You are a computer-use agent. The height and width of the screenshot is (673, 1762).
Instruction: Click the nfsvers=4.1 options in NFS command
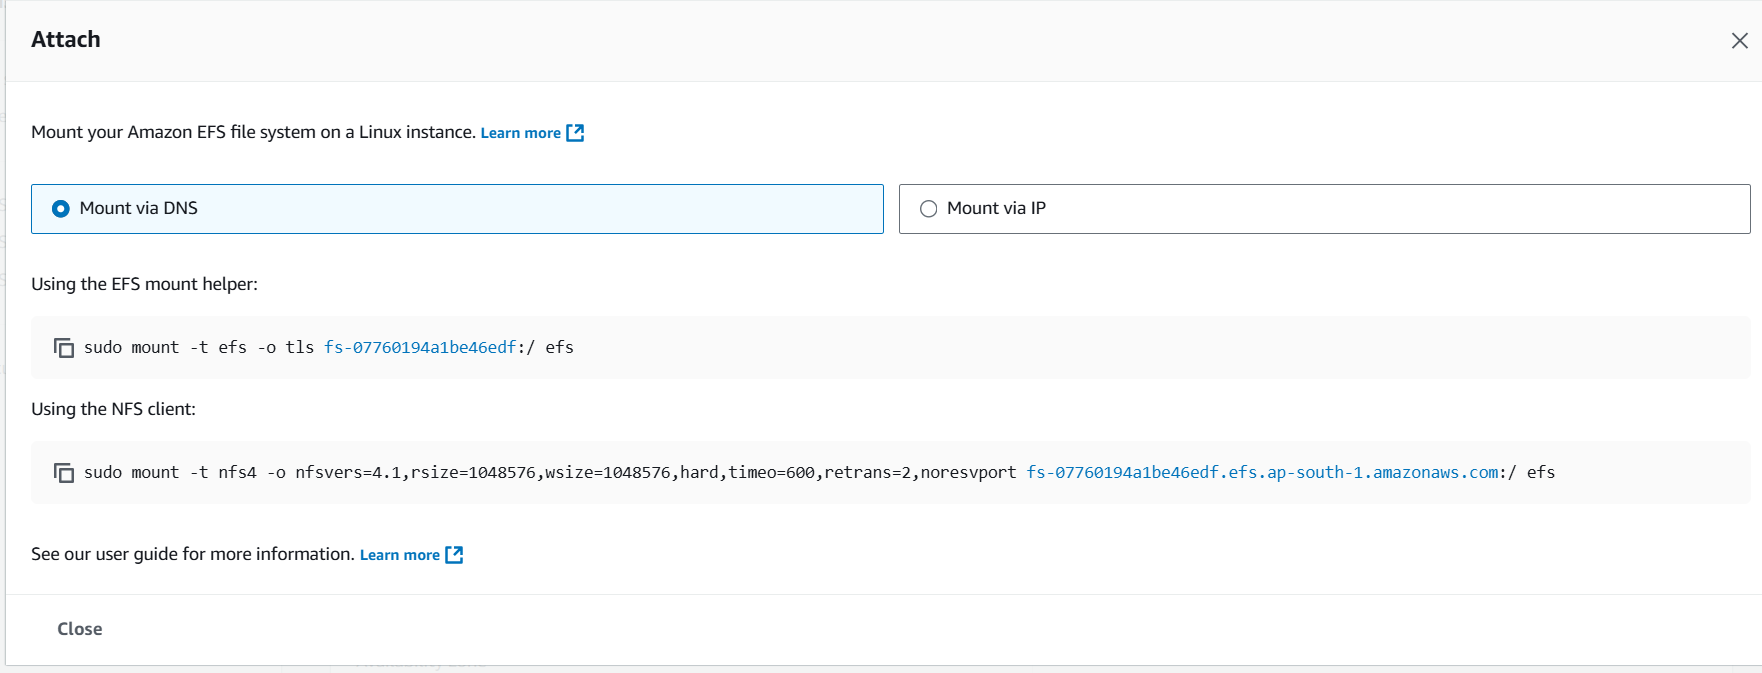click(656, 472)
